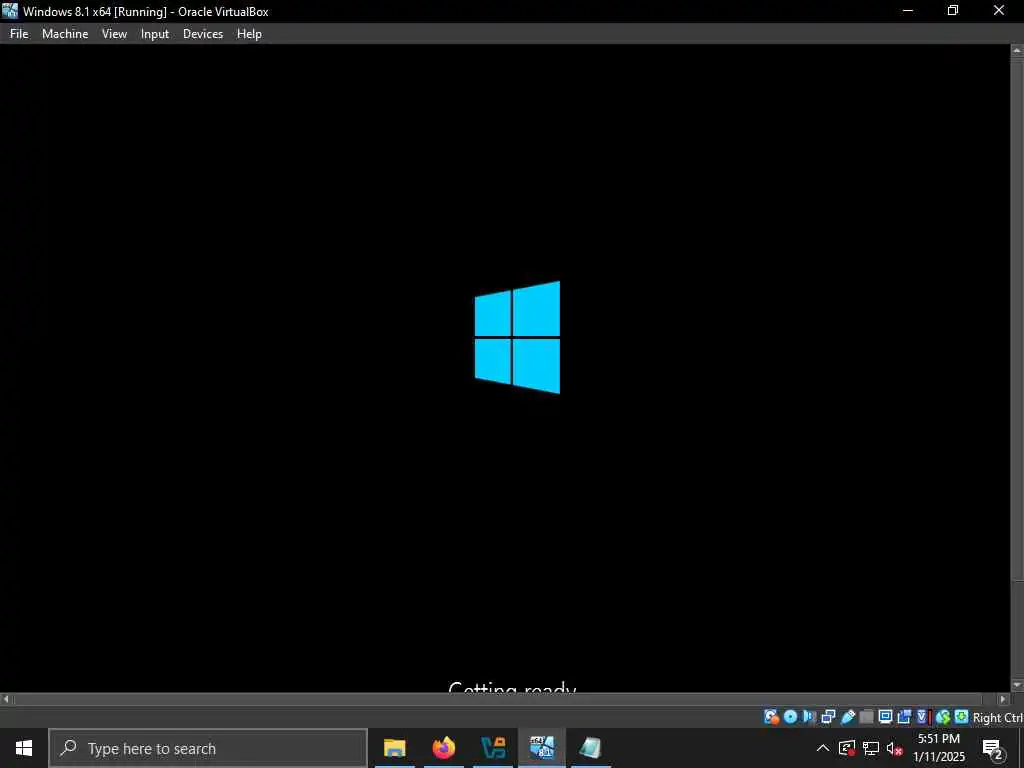The width and height of the screenshot is (1024, 768).
Task: Open the Help menu
Action: coord(249,34)
